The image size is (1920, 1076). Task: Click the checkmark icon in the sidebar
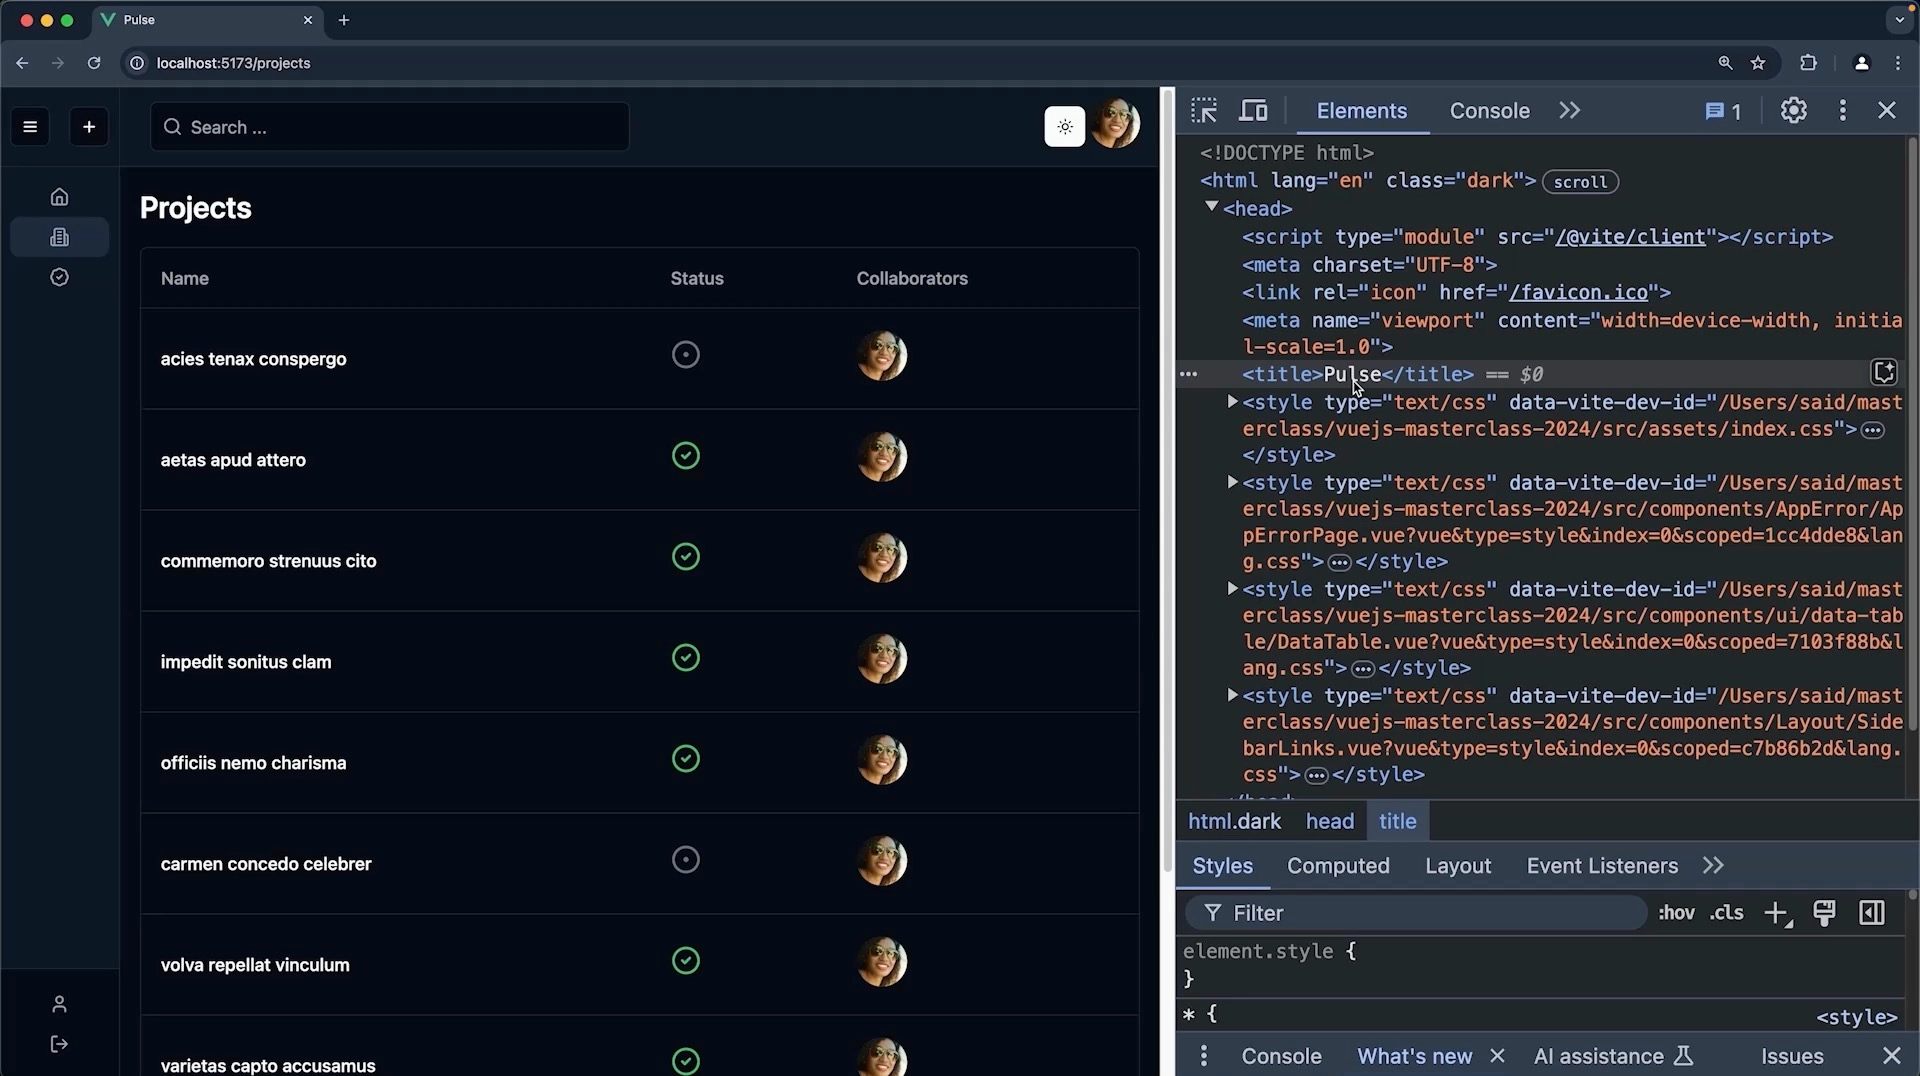(x=59, y=277)
